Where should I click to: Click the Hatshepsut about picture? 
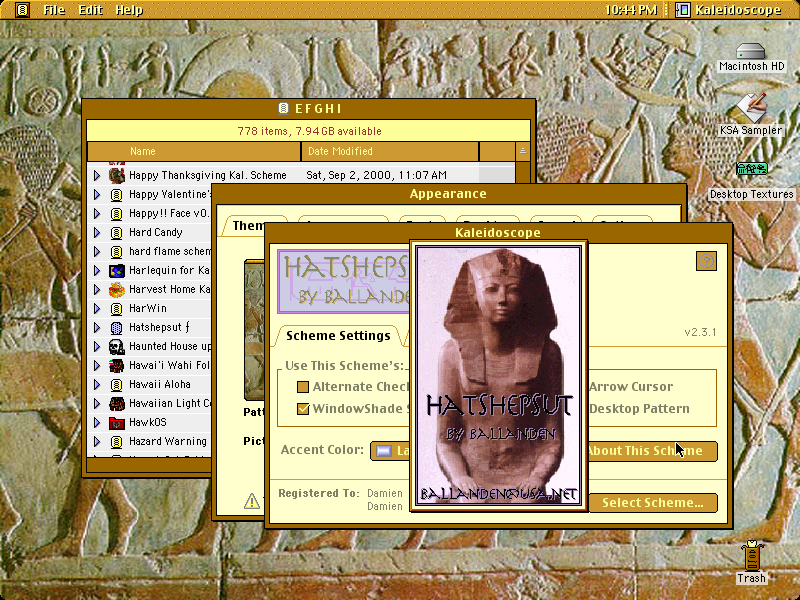coord(498,376)
